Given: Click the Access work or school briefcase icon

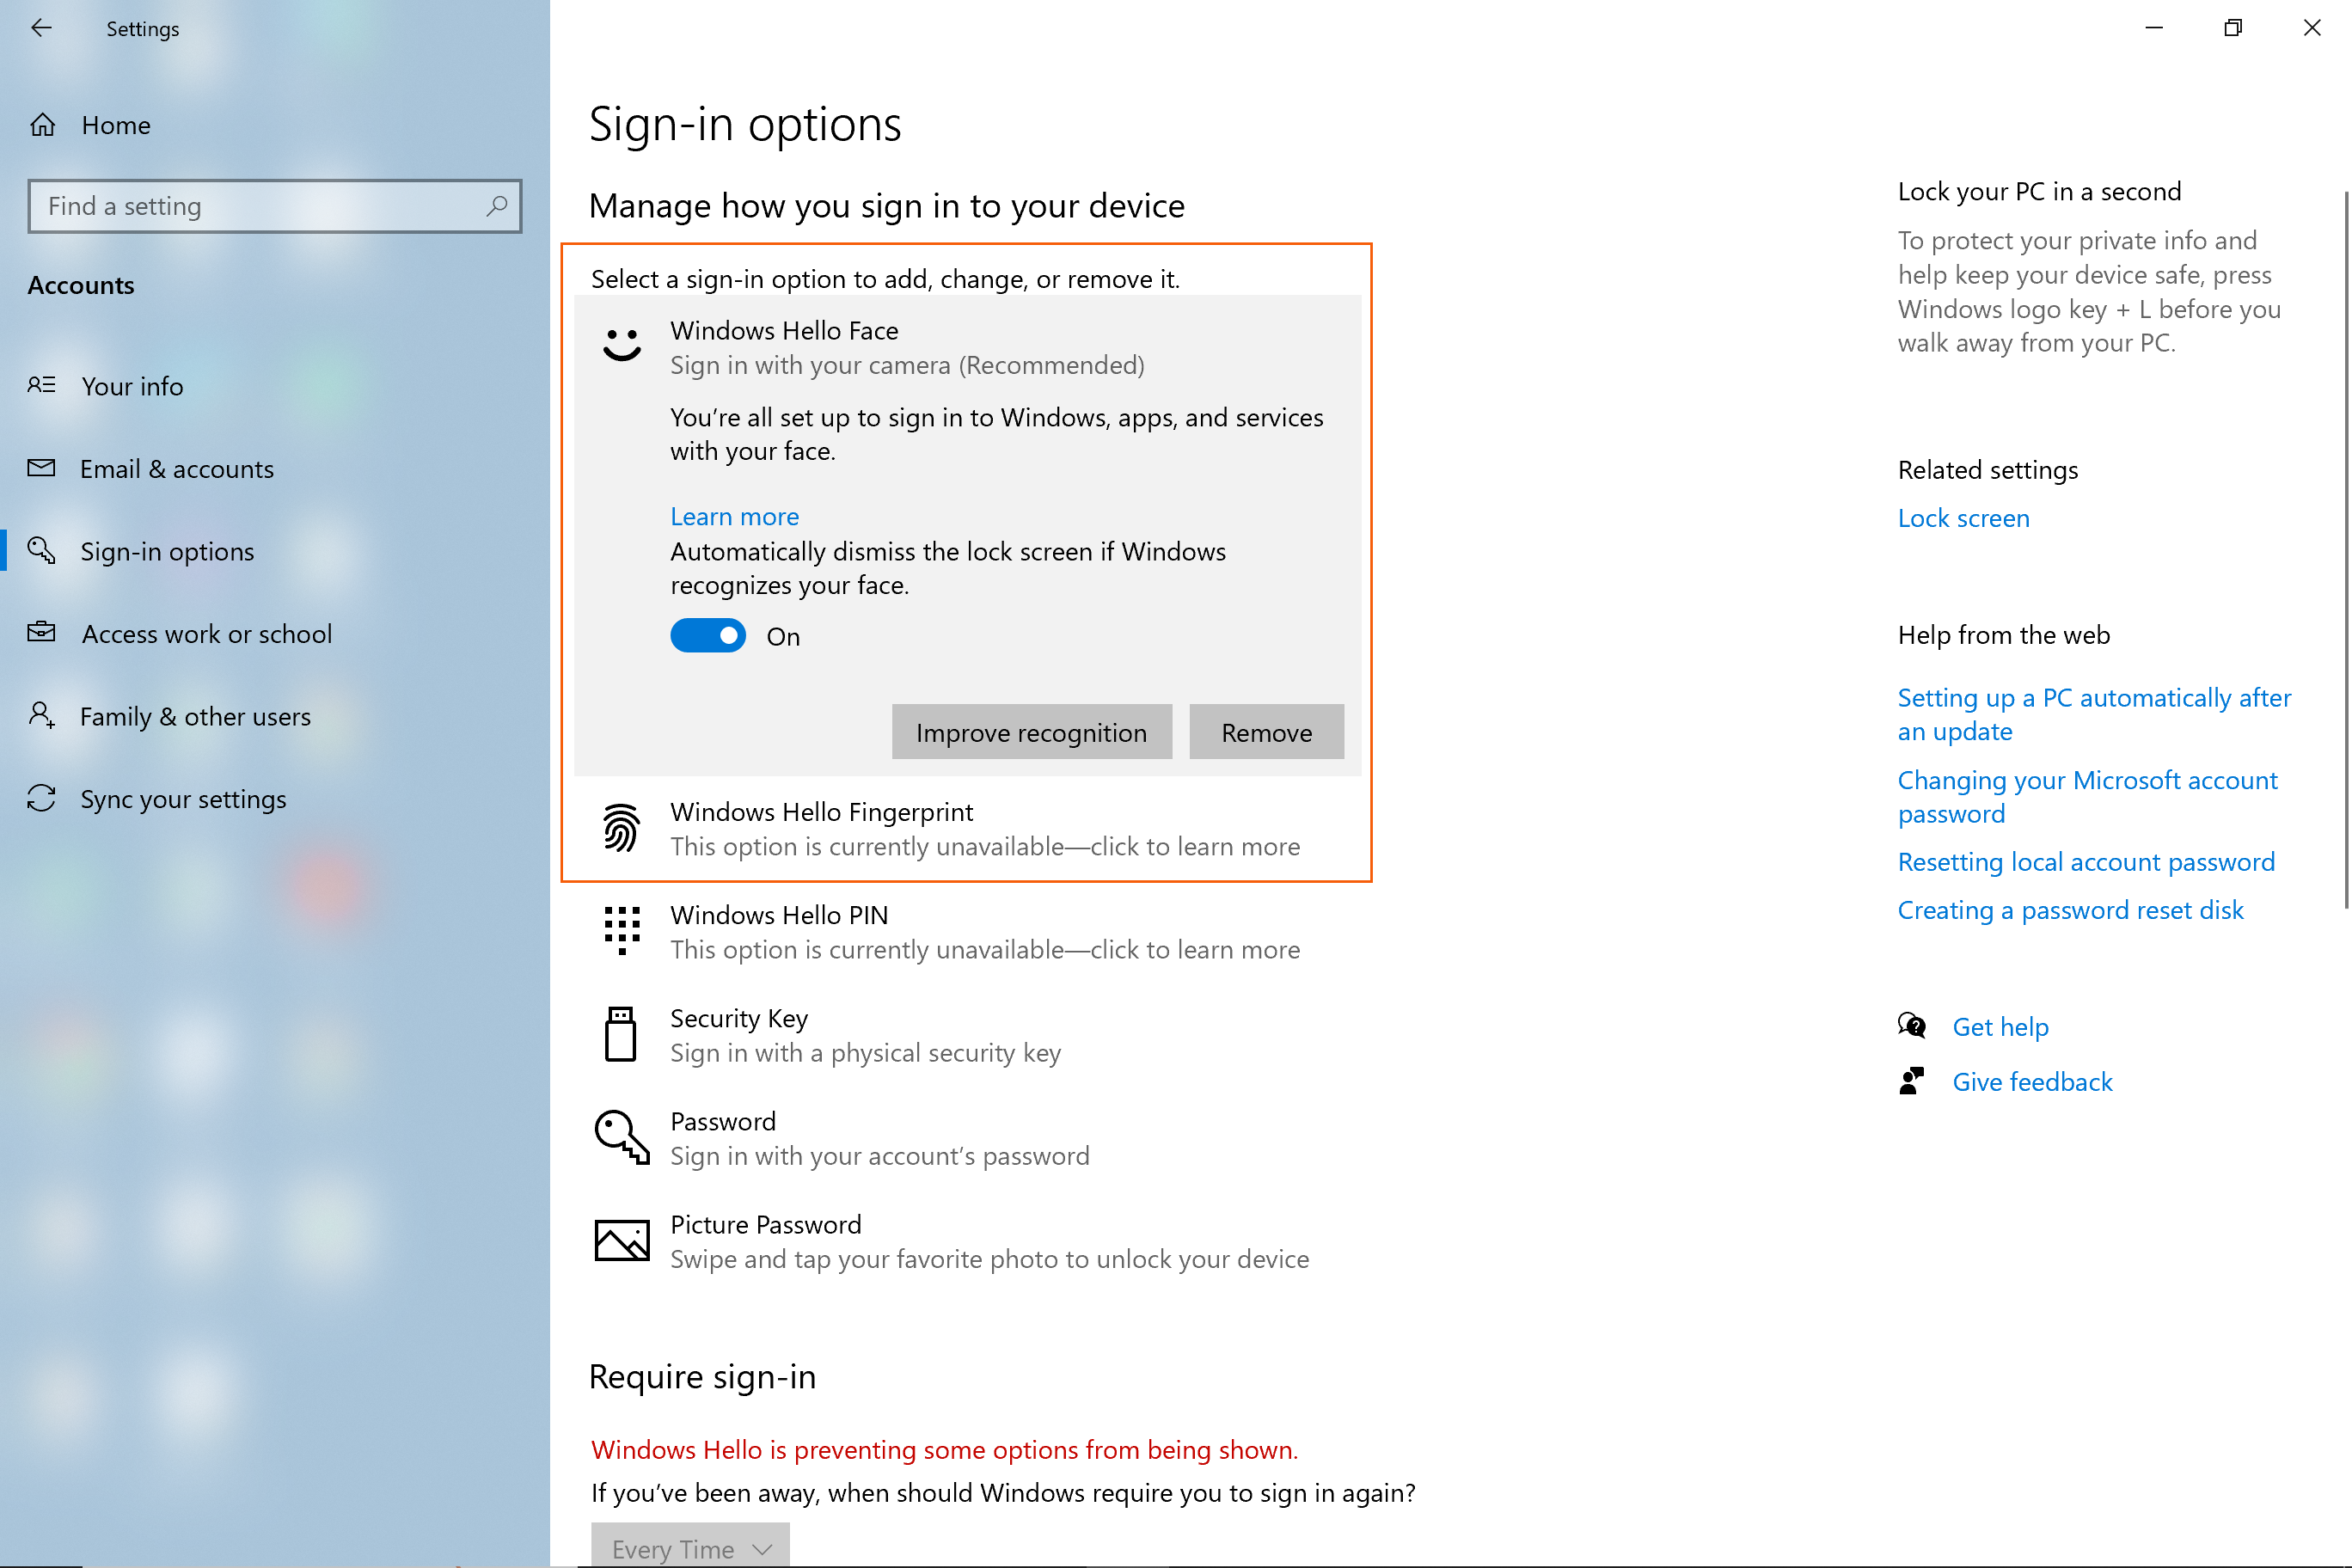Looking at the screenshot, I should [x=41, y=632].
